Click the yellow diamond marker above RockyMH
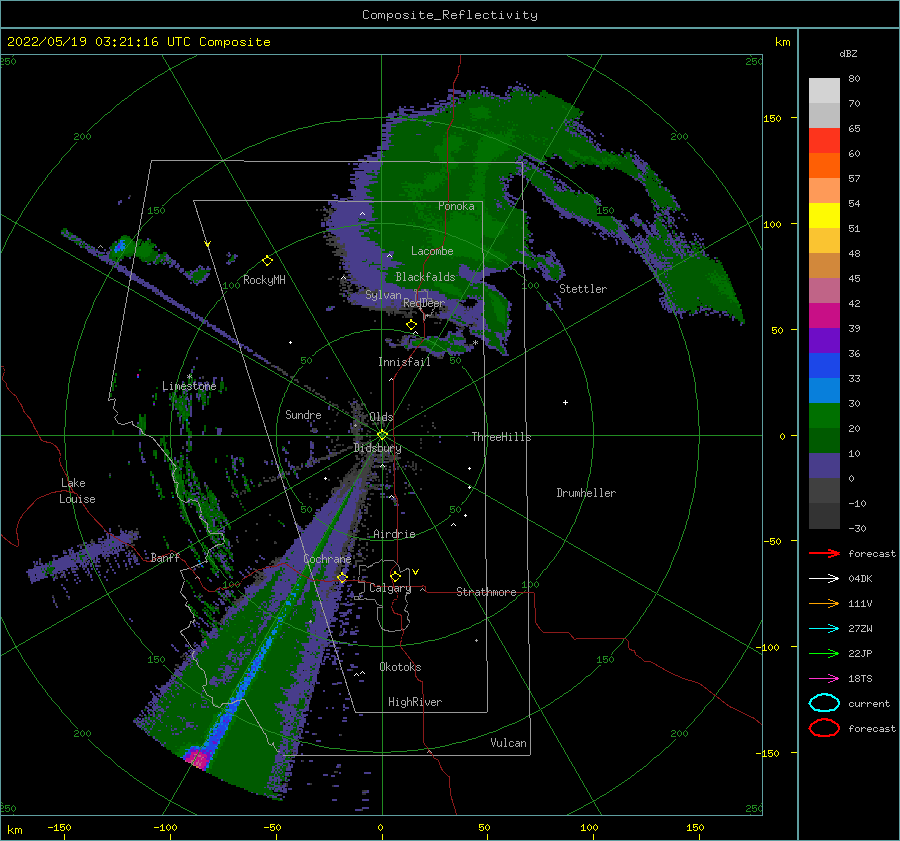 tap(267, 261)
